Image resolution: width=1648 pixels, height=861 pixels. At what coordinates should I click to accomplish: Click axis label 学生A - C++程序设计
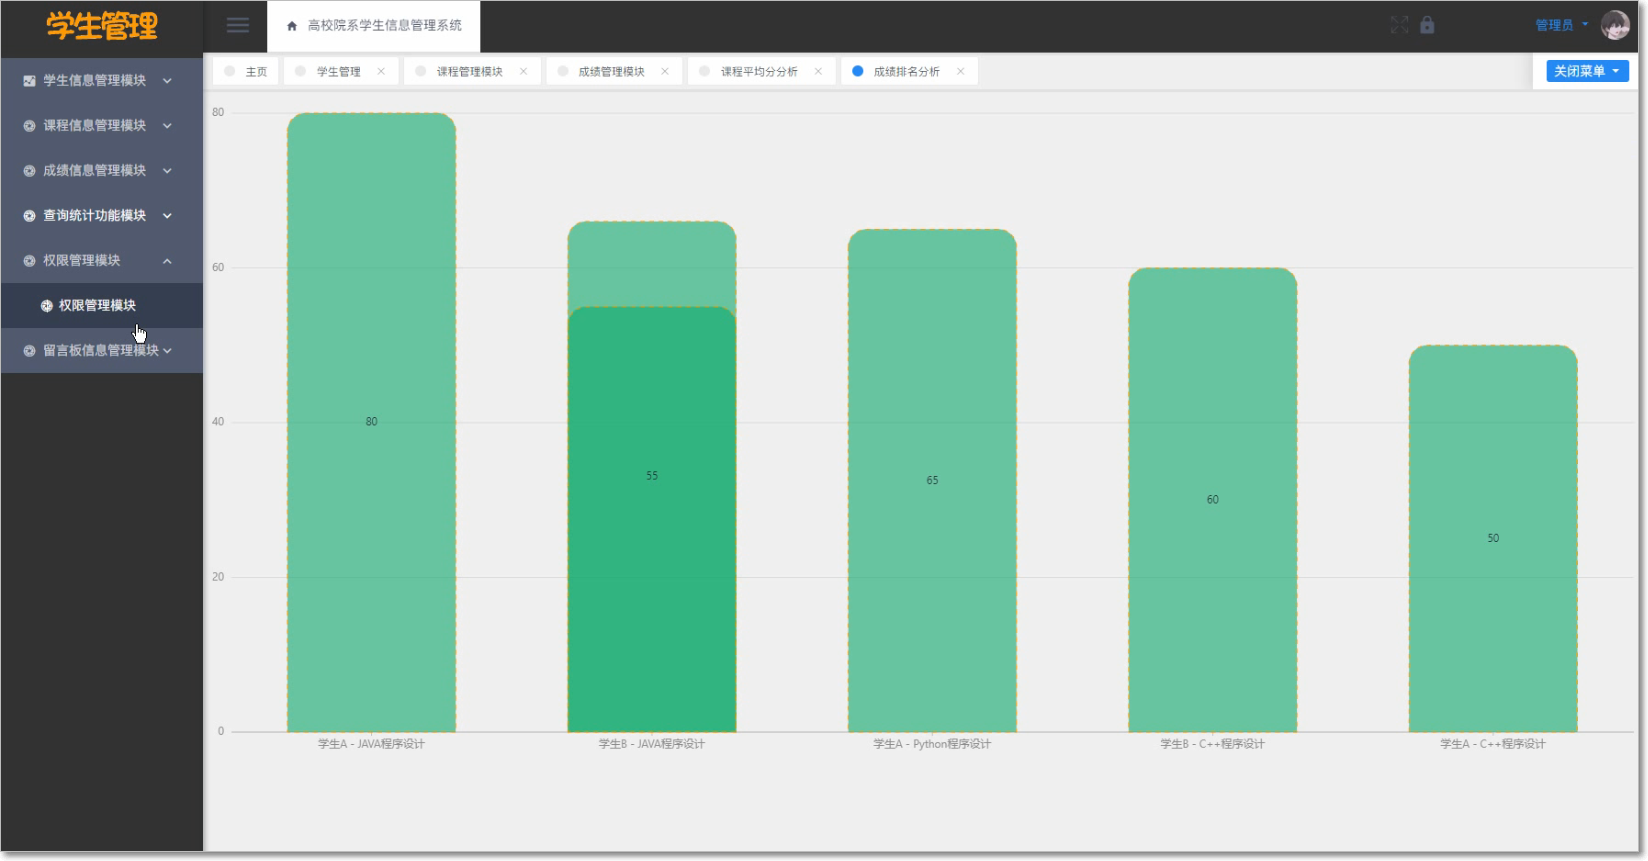pyautogui.click(x=1493, y=744)
